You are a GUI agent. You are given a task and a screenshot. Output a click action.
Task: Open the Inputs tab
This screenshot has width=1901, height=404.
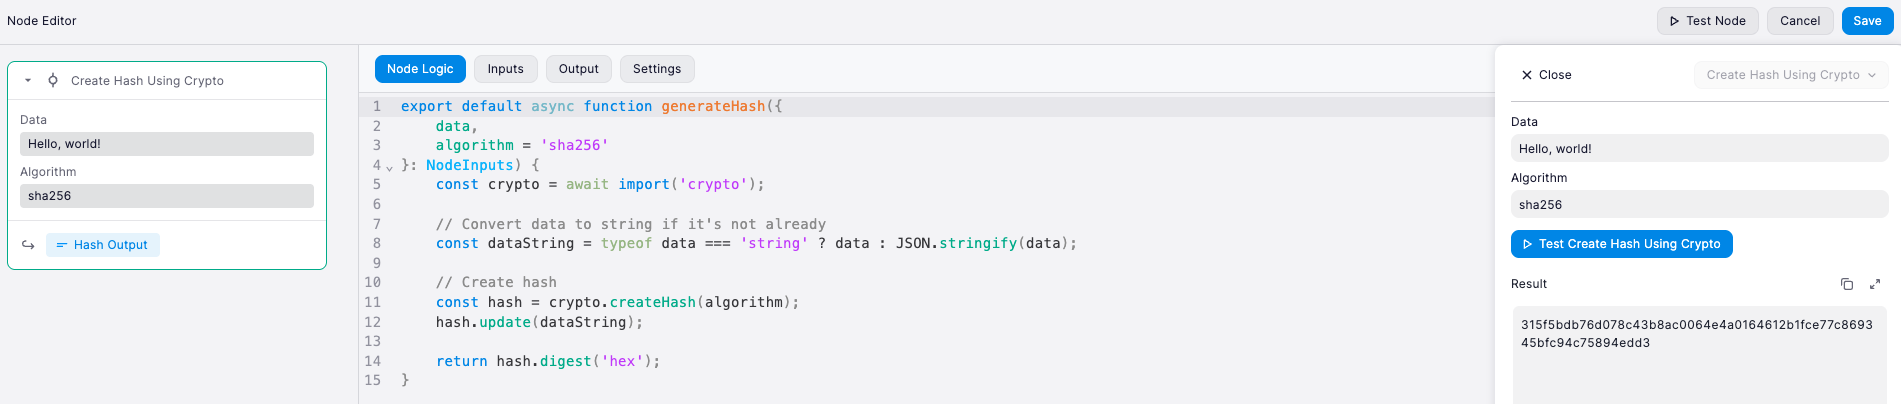coord(506,69)
